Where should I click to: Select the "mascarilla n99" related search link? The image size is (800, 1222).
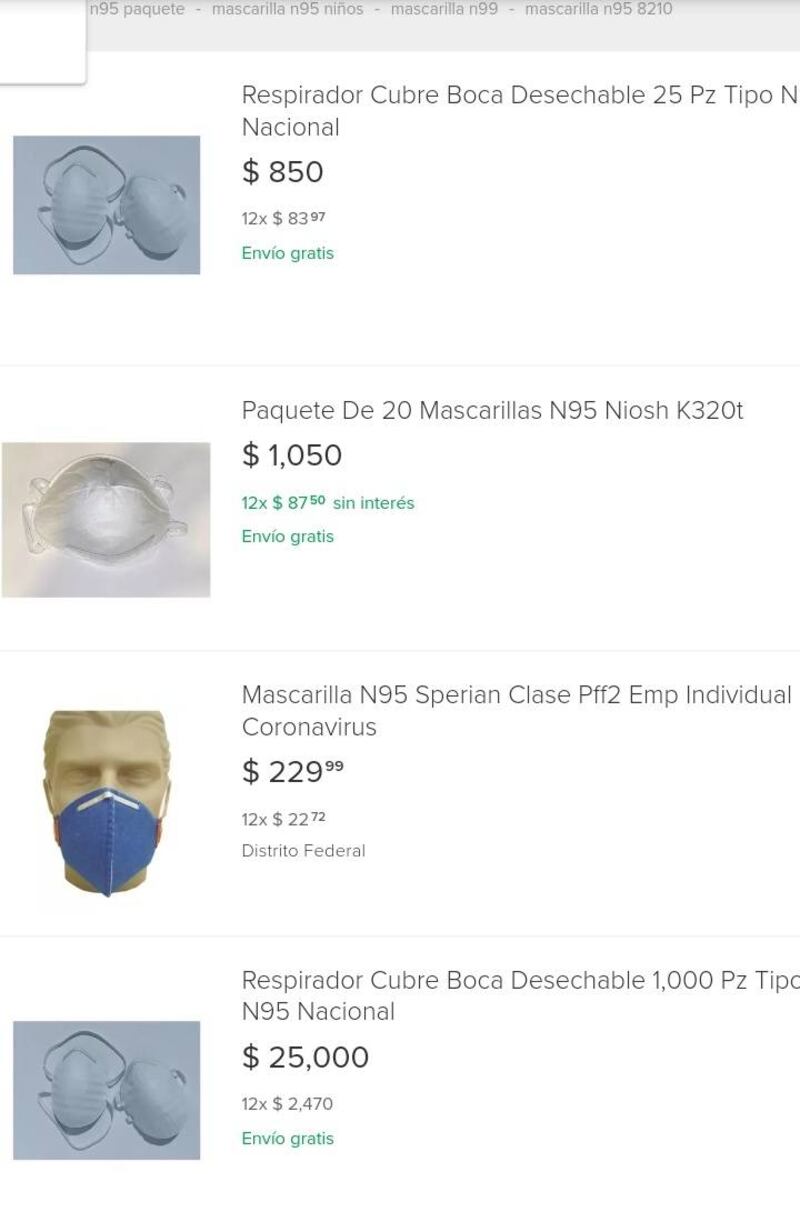click(444, 10)
